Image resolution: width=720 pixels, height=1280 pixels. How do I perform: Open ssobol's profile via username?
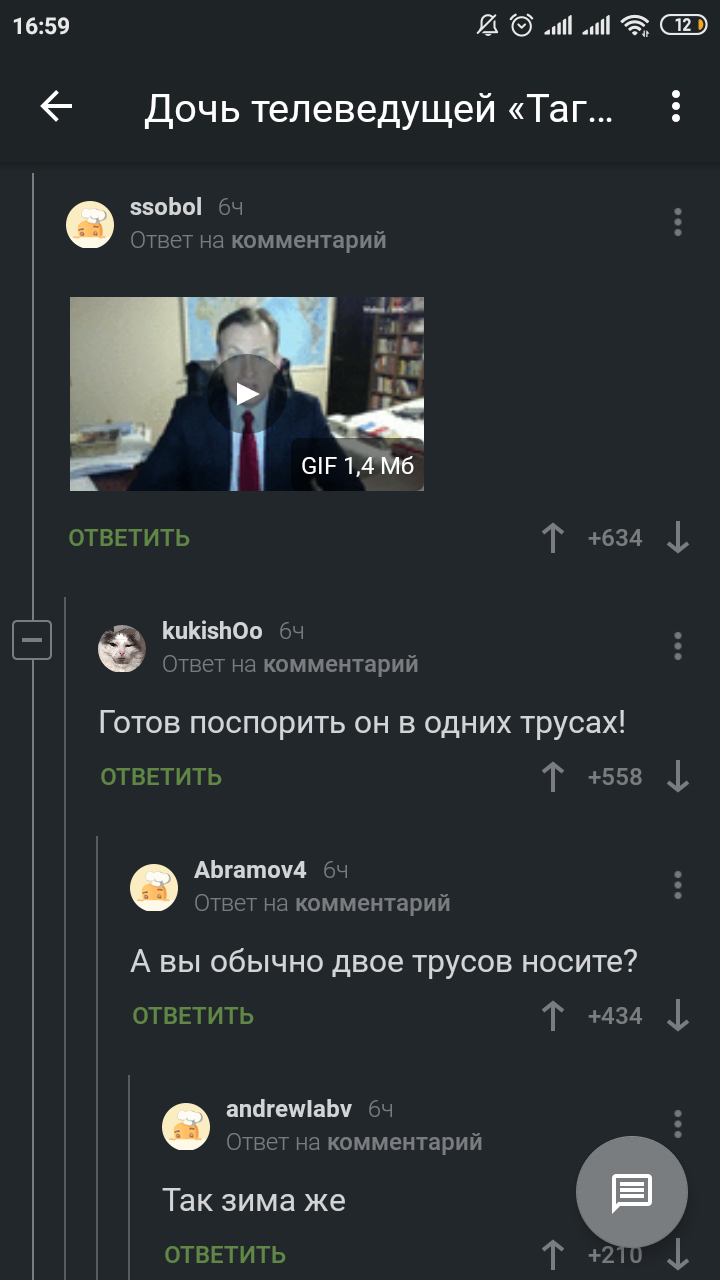(166, 207)
